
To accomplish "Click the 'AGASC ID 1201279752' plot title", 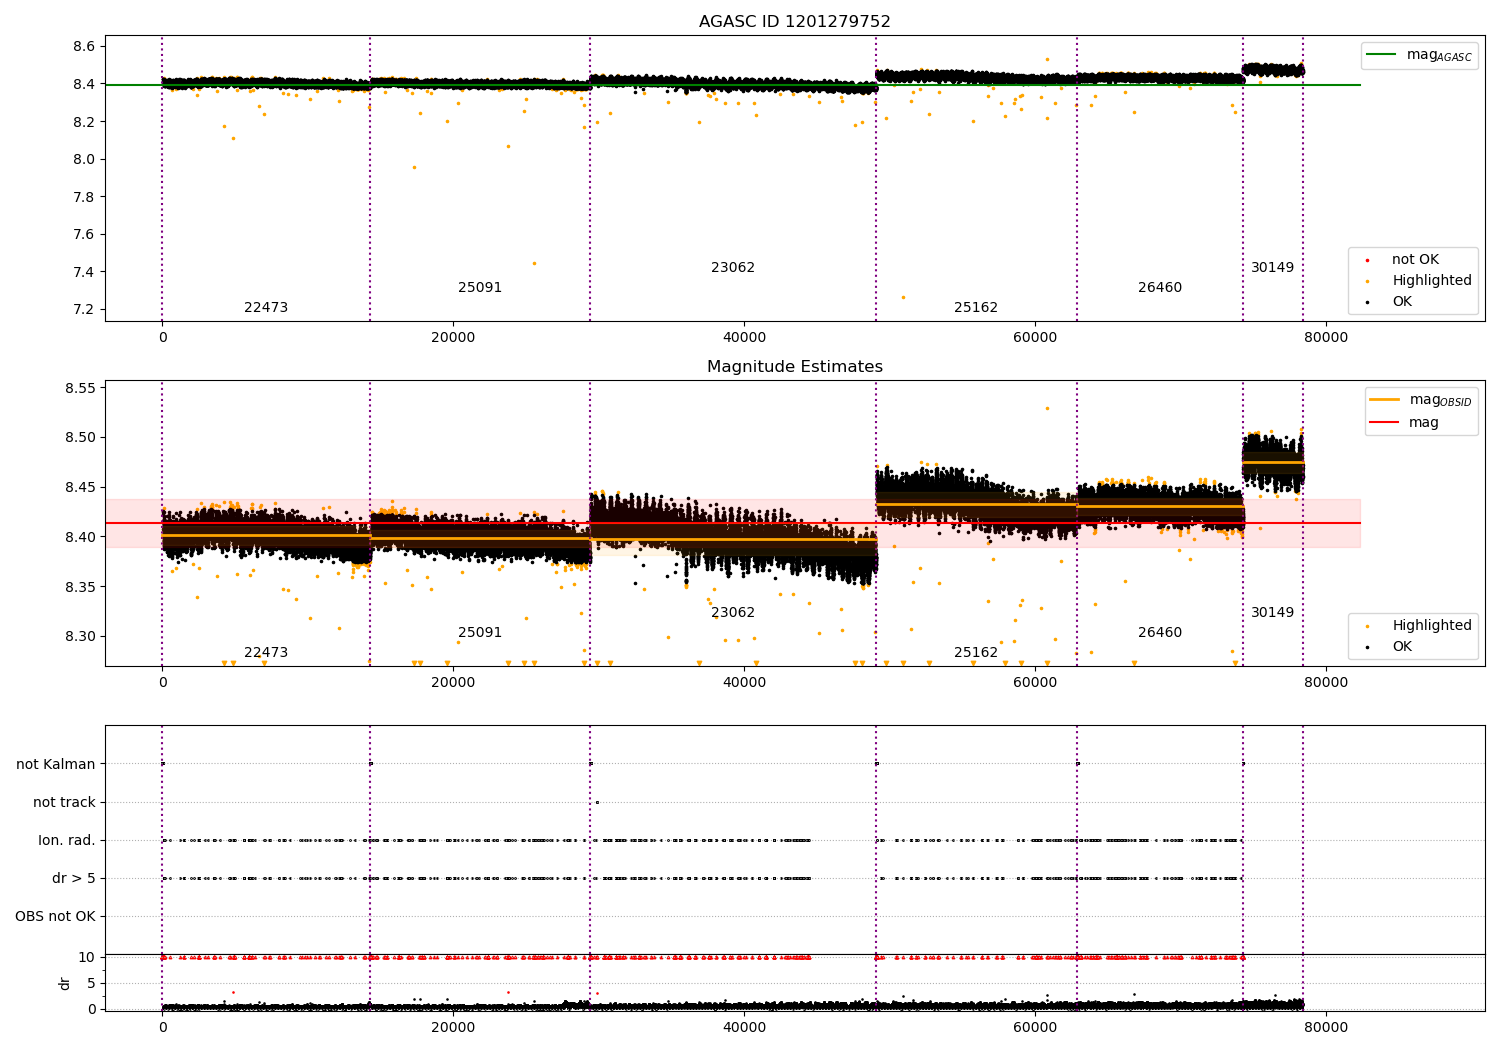I will (794, 22).
